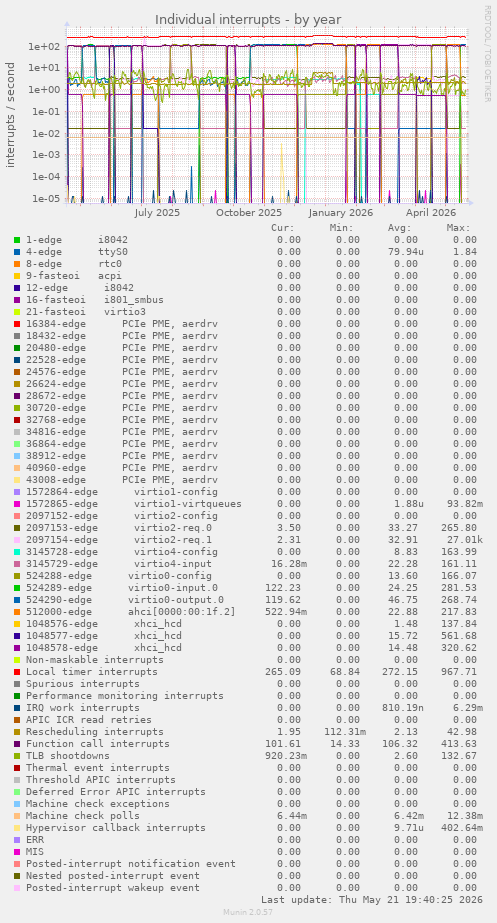Click the Munin 2.0.57 footer text
Image resolution: width=497 pixels, height=923 pixels.
click(x=248, y=912)
